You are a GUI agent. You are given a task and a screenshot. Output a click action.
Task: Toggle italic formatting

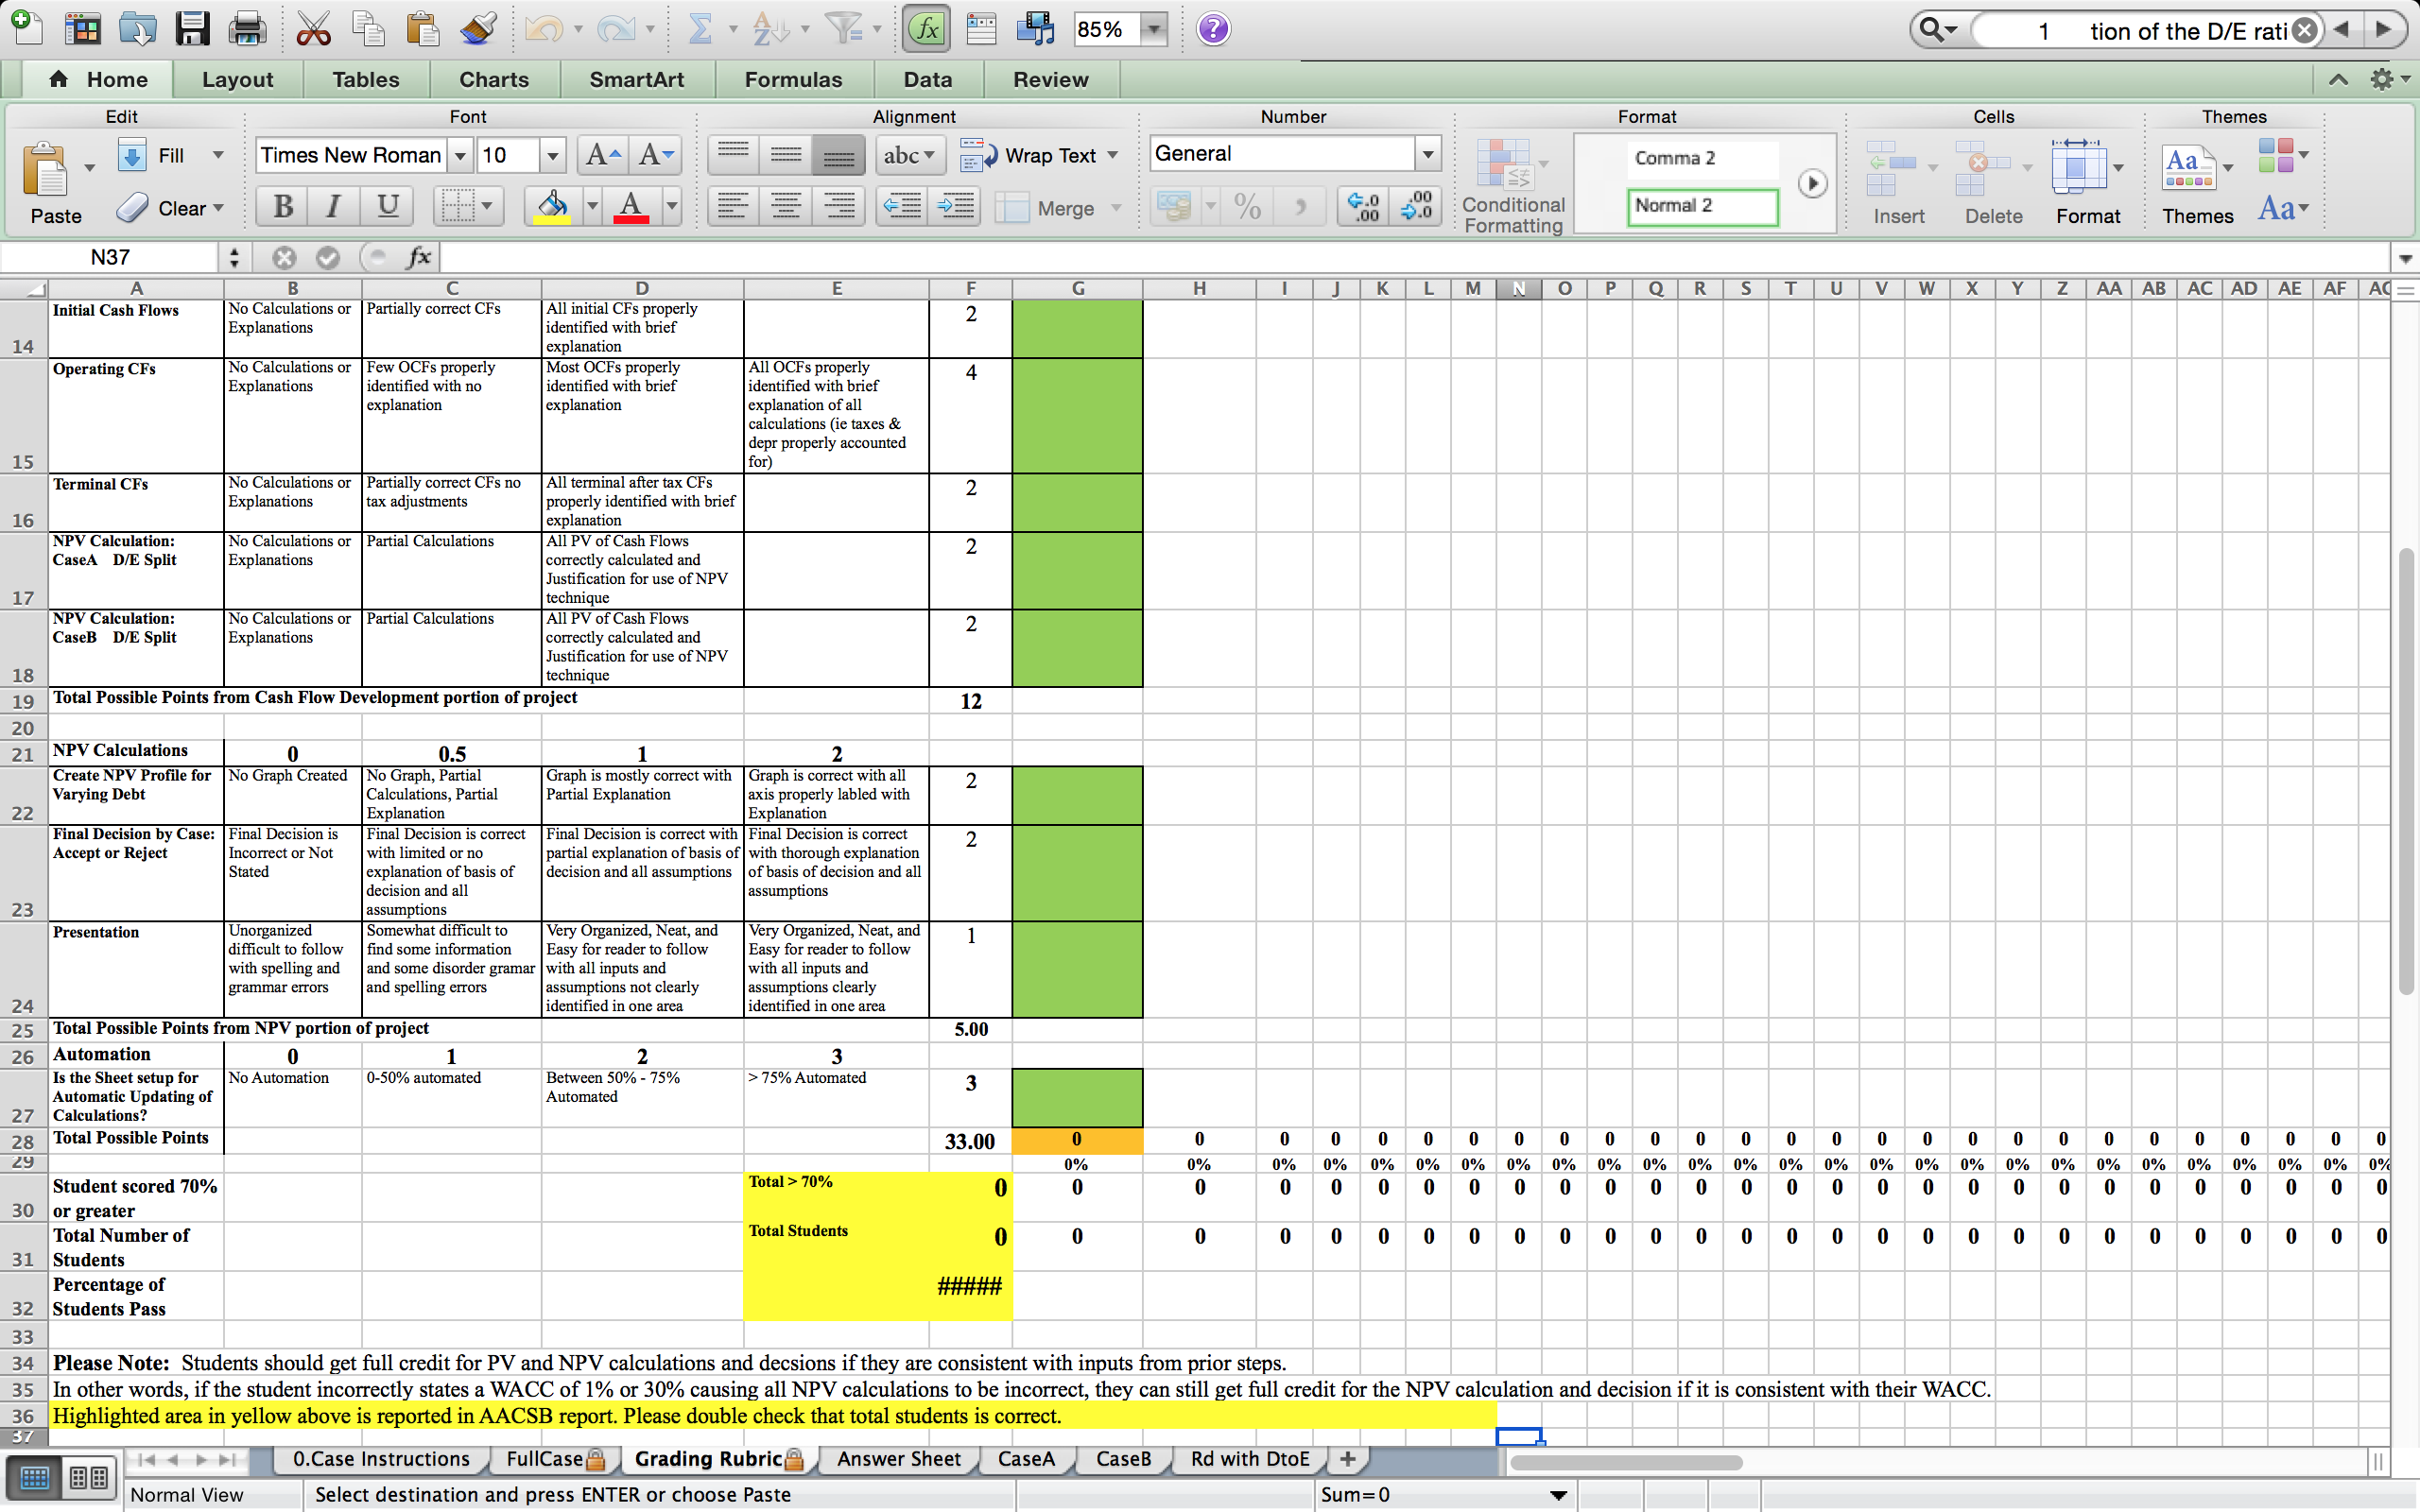tap(333, 207)
